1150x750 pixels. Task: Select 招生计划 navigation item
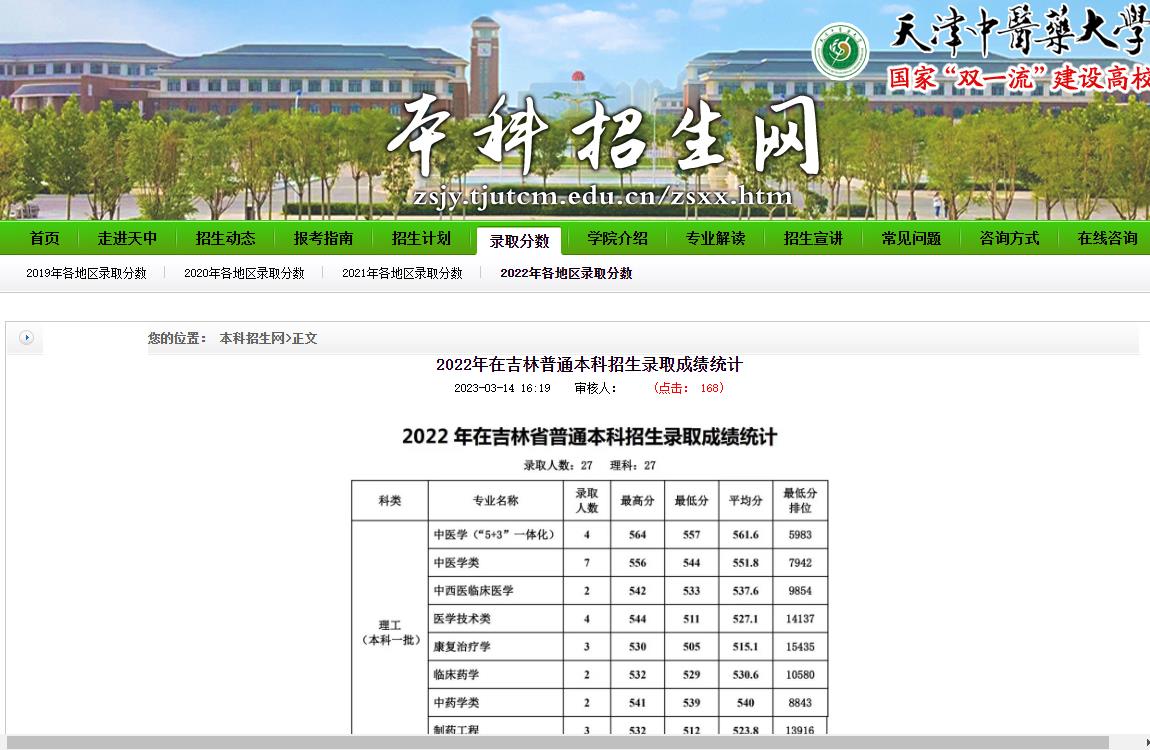[421, 238]
